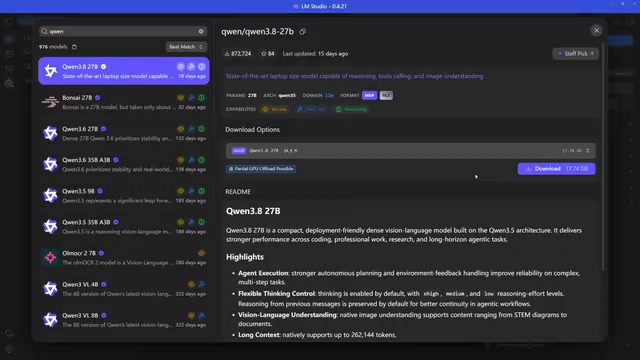Screen dimensions: 640x360
Task: Click the green reasoning icon on Qwen3.5 9B row
Action: pos(202,191)
